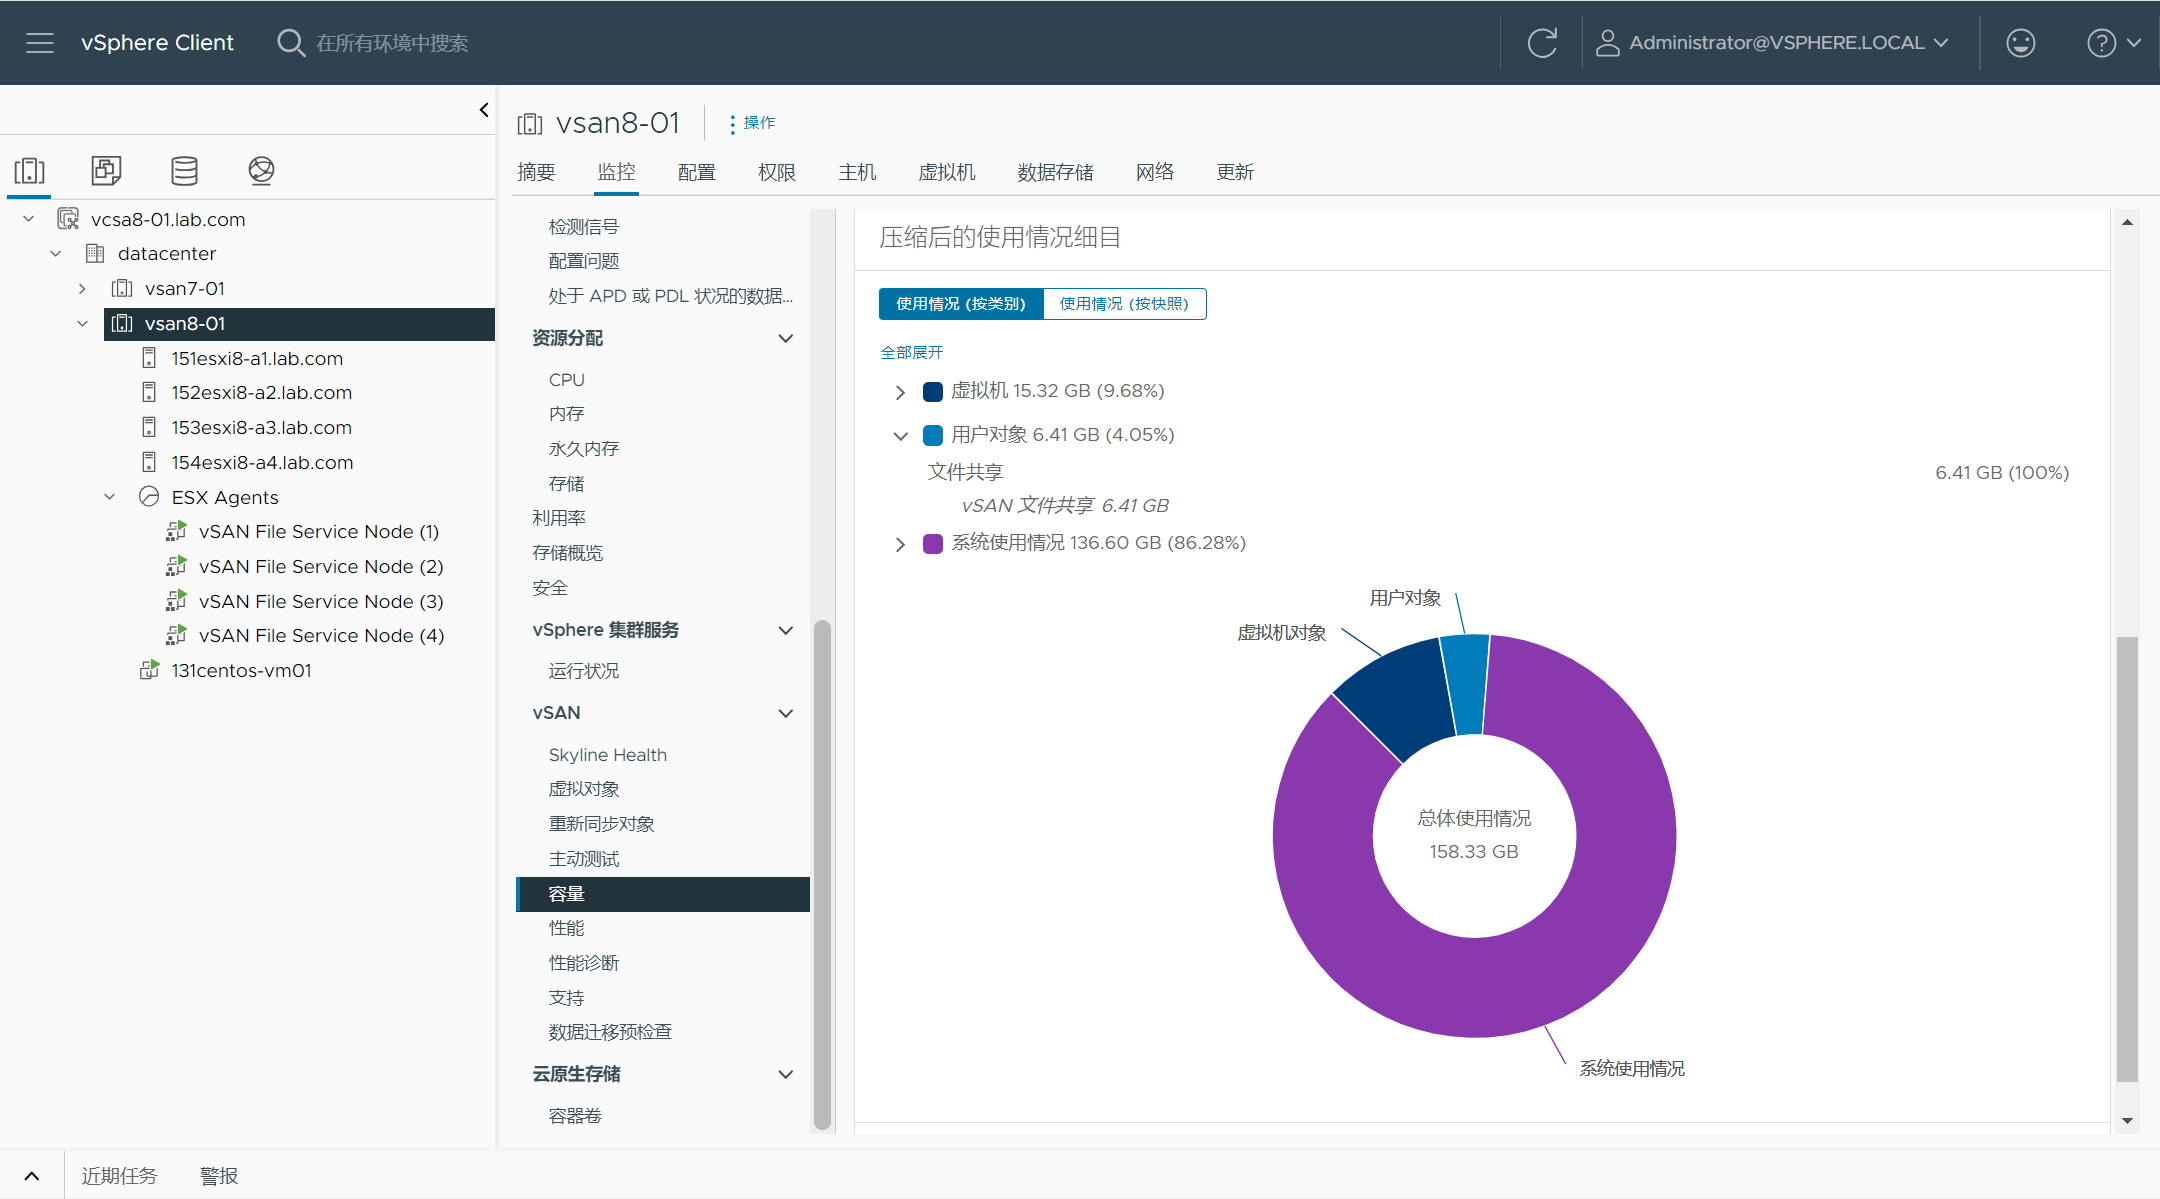The height and width of the screenshot is (1199, 2160).
Task: Click the 虚拟机 dark blue color swatch
Action: pyautogui.click(x=933, y=392)
